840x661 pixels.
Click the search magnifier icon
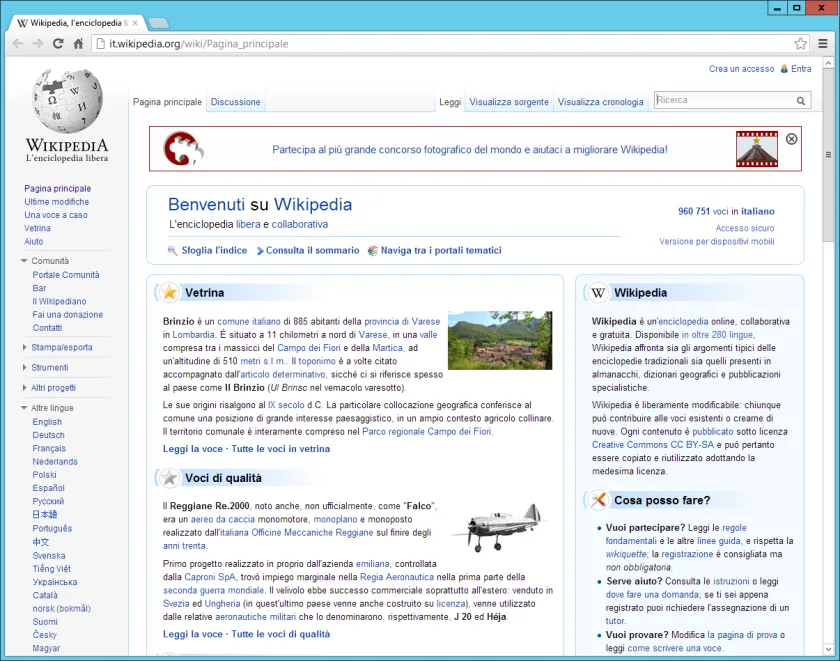(800, 101)
